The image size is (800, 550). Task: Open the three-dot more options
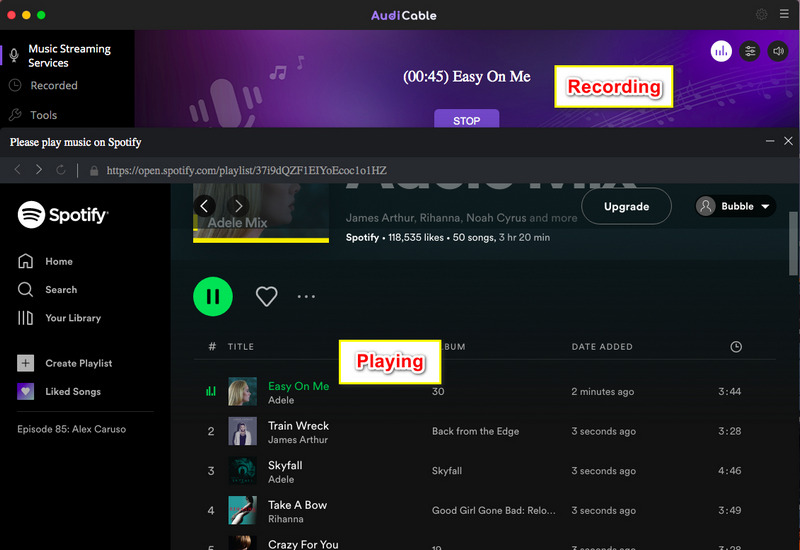(306, 296)
